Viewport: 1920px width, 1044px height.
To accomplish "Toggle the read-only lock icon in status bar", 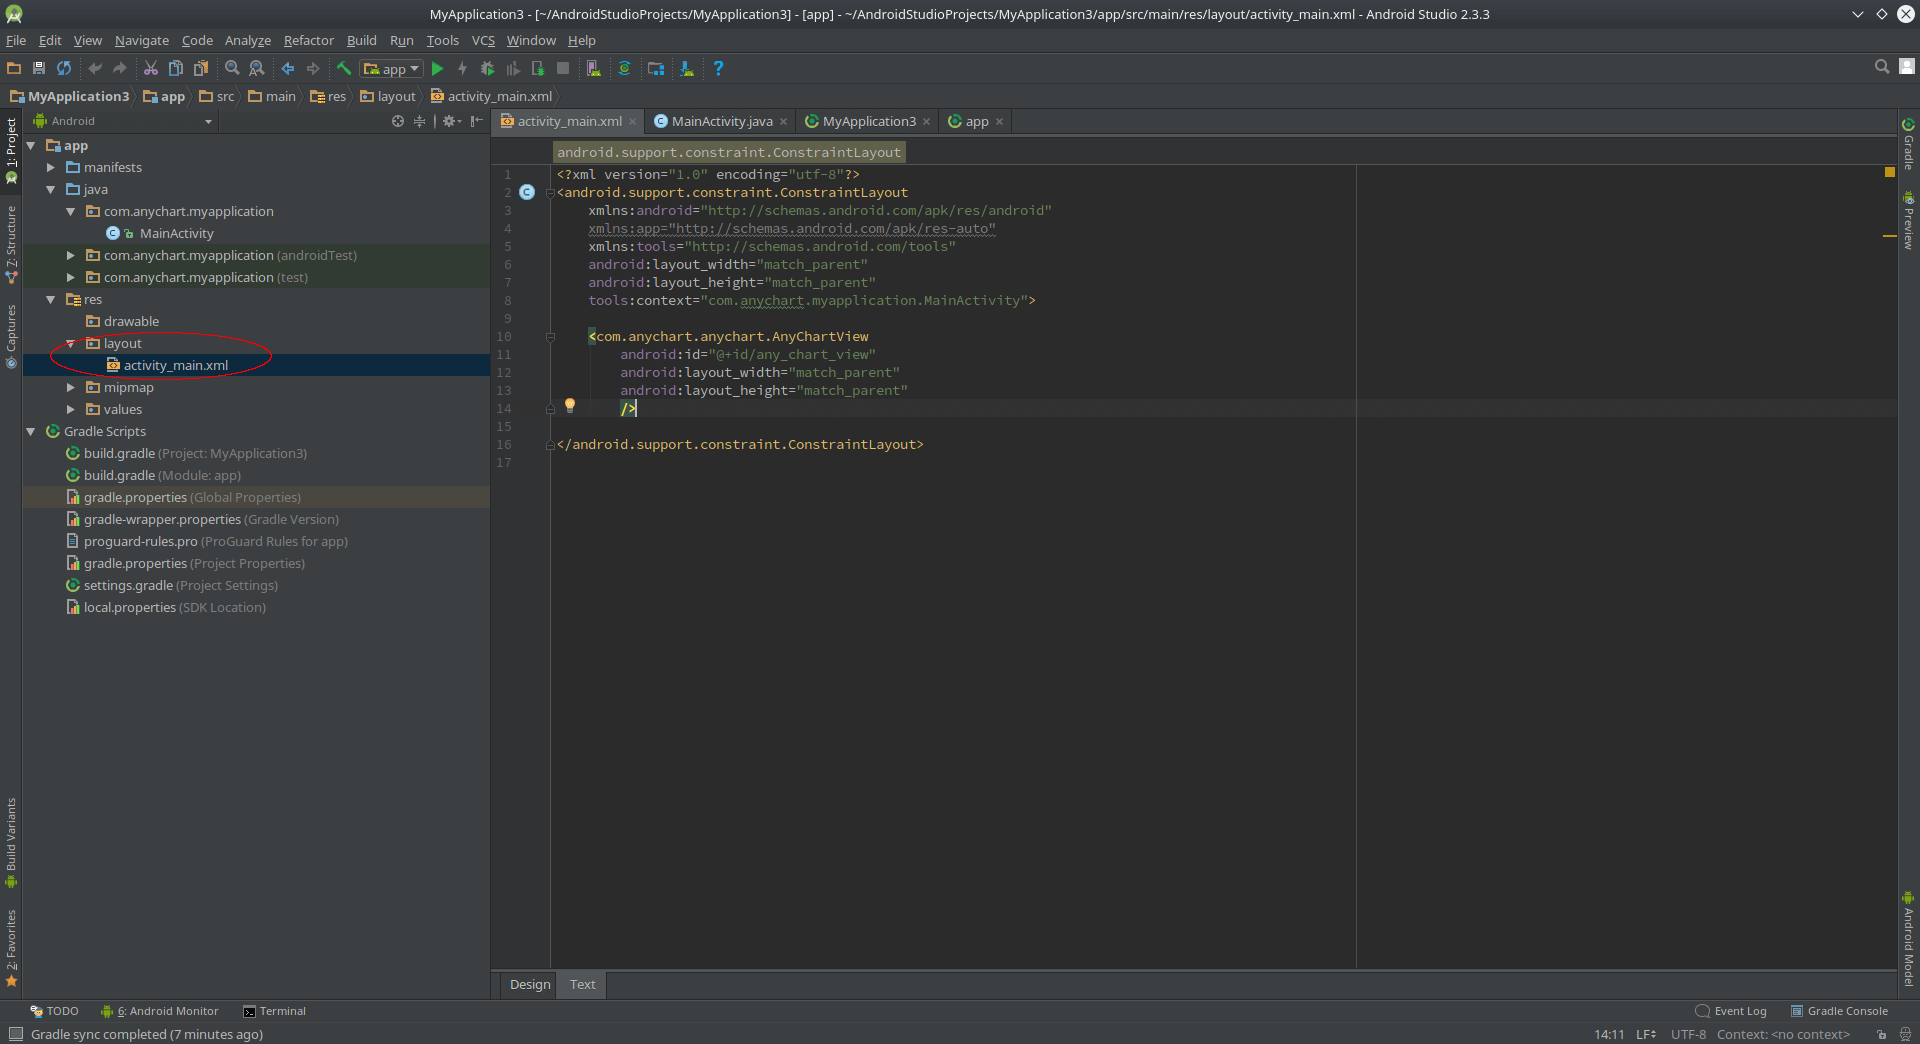I will [x=1881, y=1035].
